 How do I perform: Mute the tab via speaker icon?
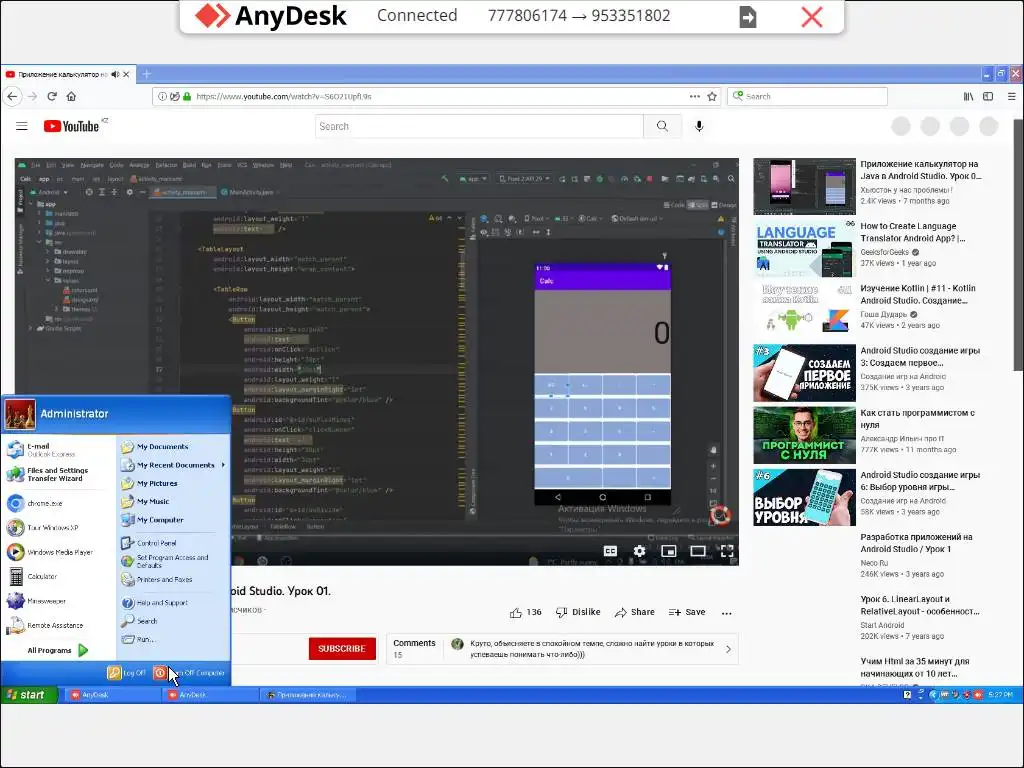tap(115, 74)
